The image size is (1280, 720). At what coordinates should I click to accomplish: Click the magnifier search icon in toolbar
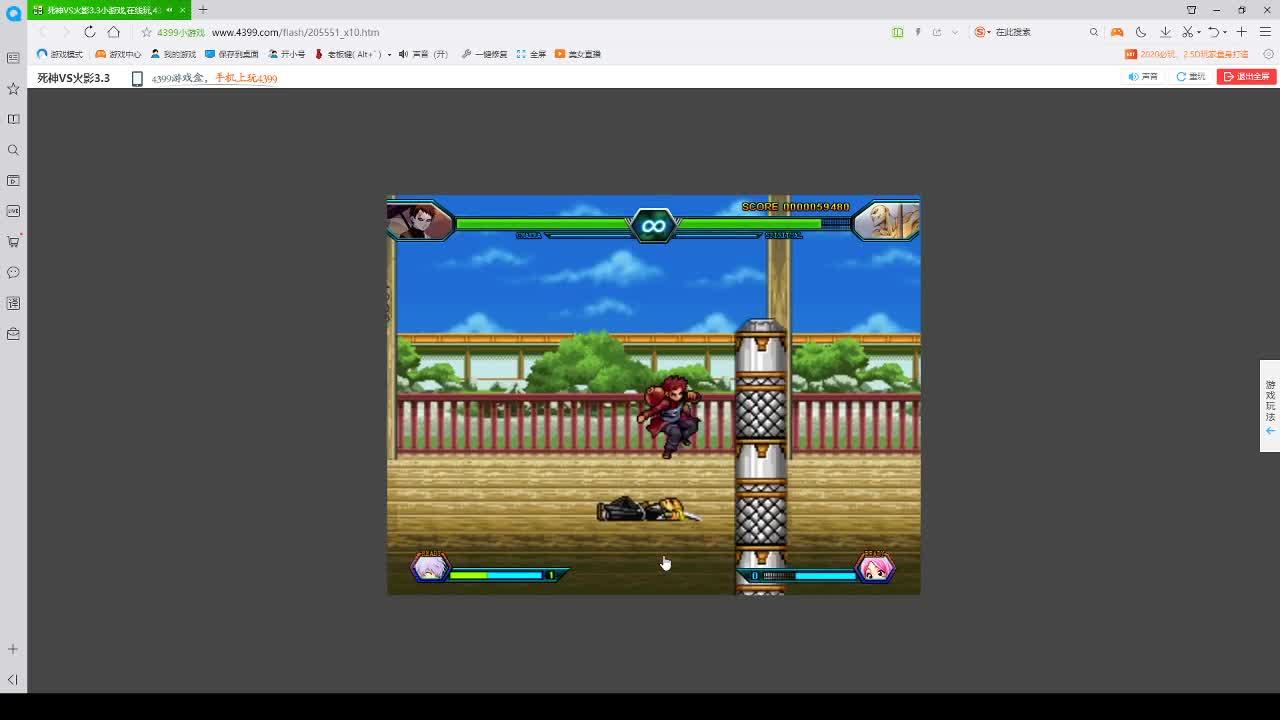pyautogui.click(x=1094, y=32)
